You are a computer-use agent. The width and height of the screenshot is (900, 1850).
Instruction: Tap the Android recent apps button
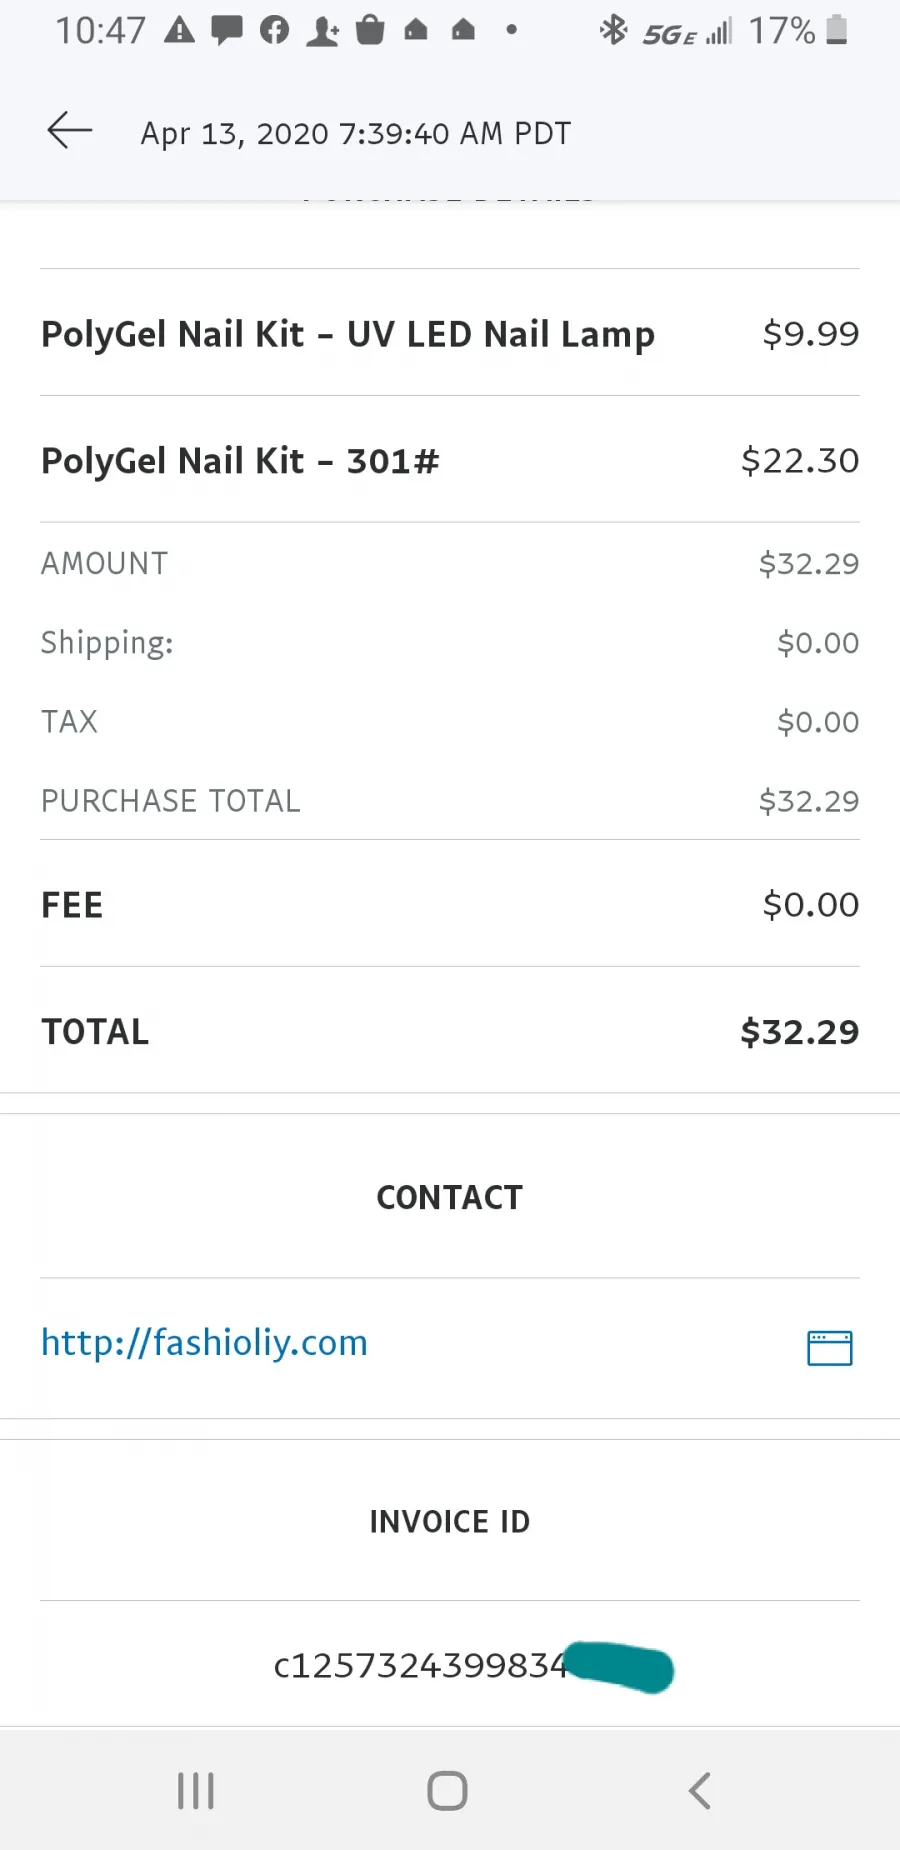click(x=196, y=1790)
